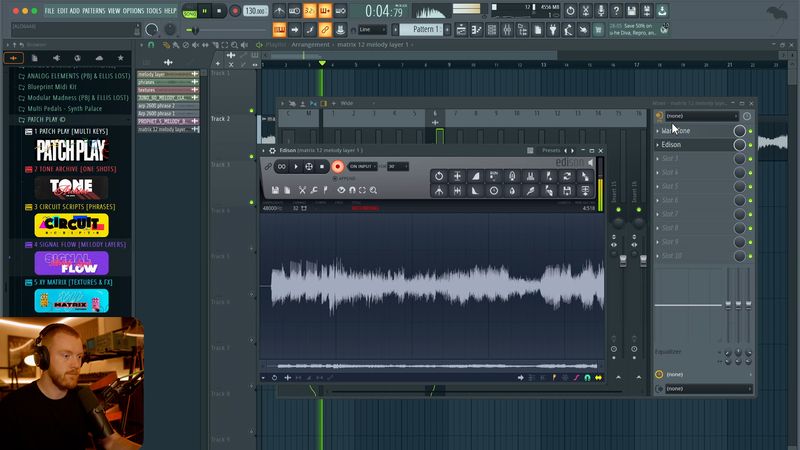Select the browser cloud tab icon
The height and width of the screenshot is (450, 800).
click(x=99, y=58)
